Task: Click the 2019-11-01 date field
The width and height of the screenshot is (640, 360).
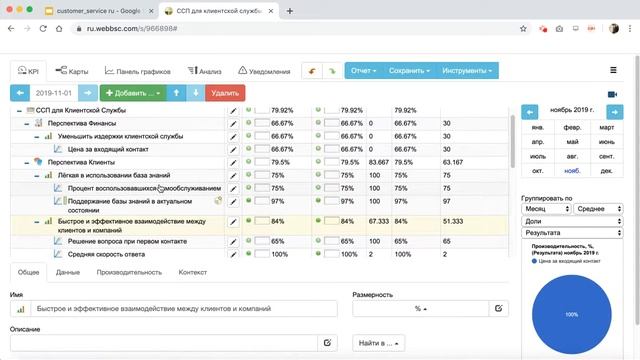Action: point(53,93)
